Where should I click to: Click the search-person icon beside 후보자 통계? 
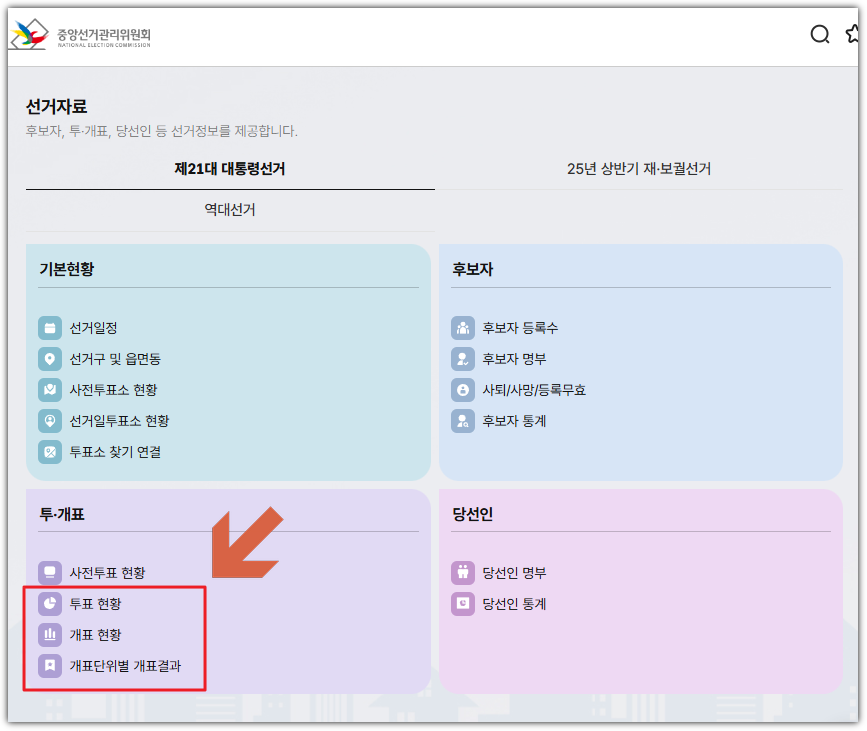[463, 421]
